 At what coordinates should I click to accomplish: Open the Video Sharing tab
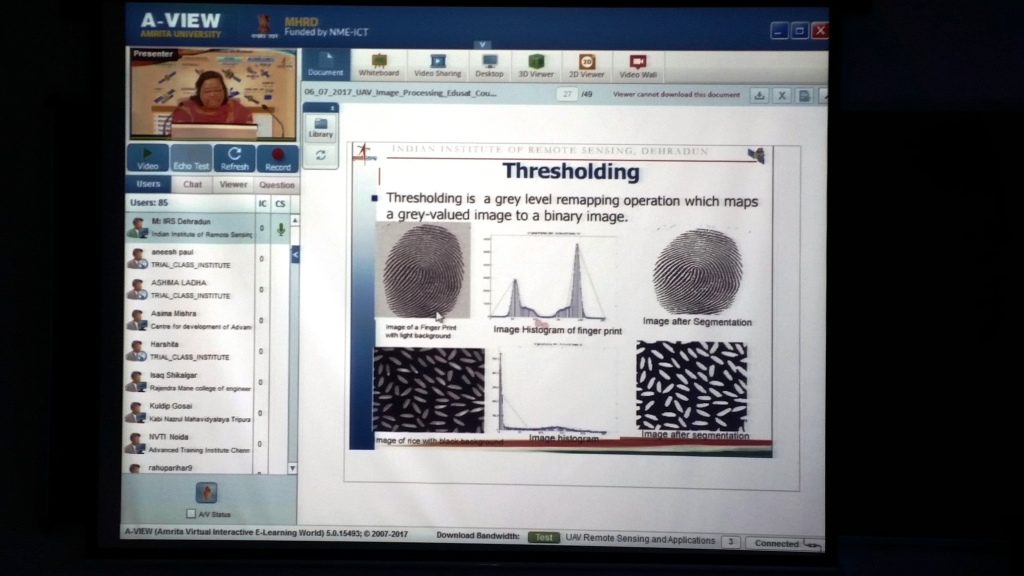click(438, 65)
